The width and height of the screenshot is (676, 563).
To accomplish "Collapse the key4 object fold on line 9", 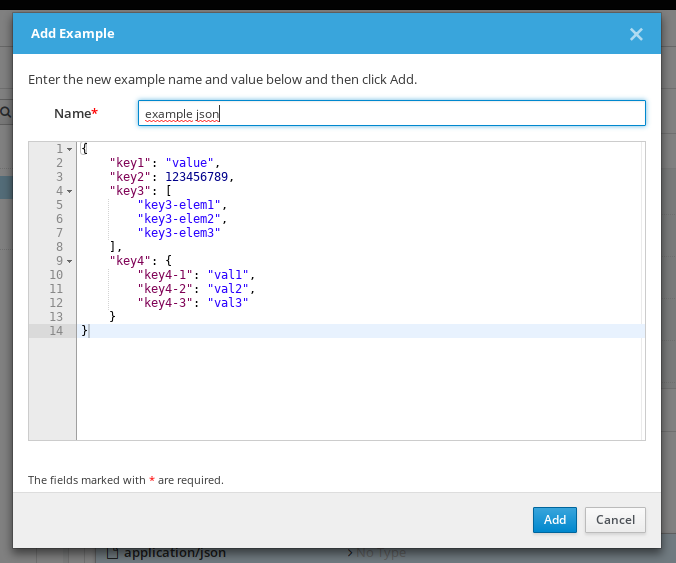I will pos(69,261).
